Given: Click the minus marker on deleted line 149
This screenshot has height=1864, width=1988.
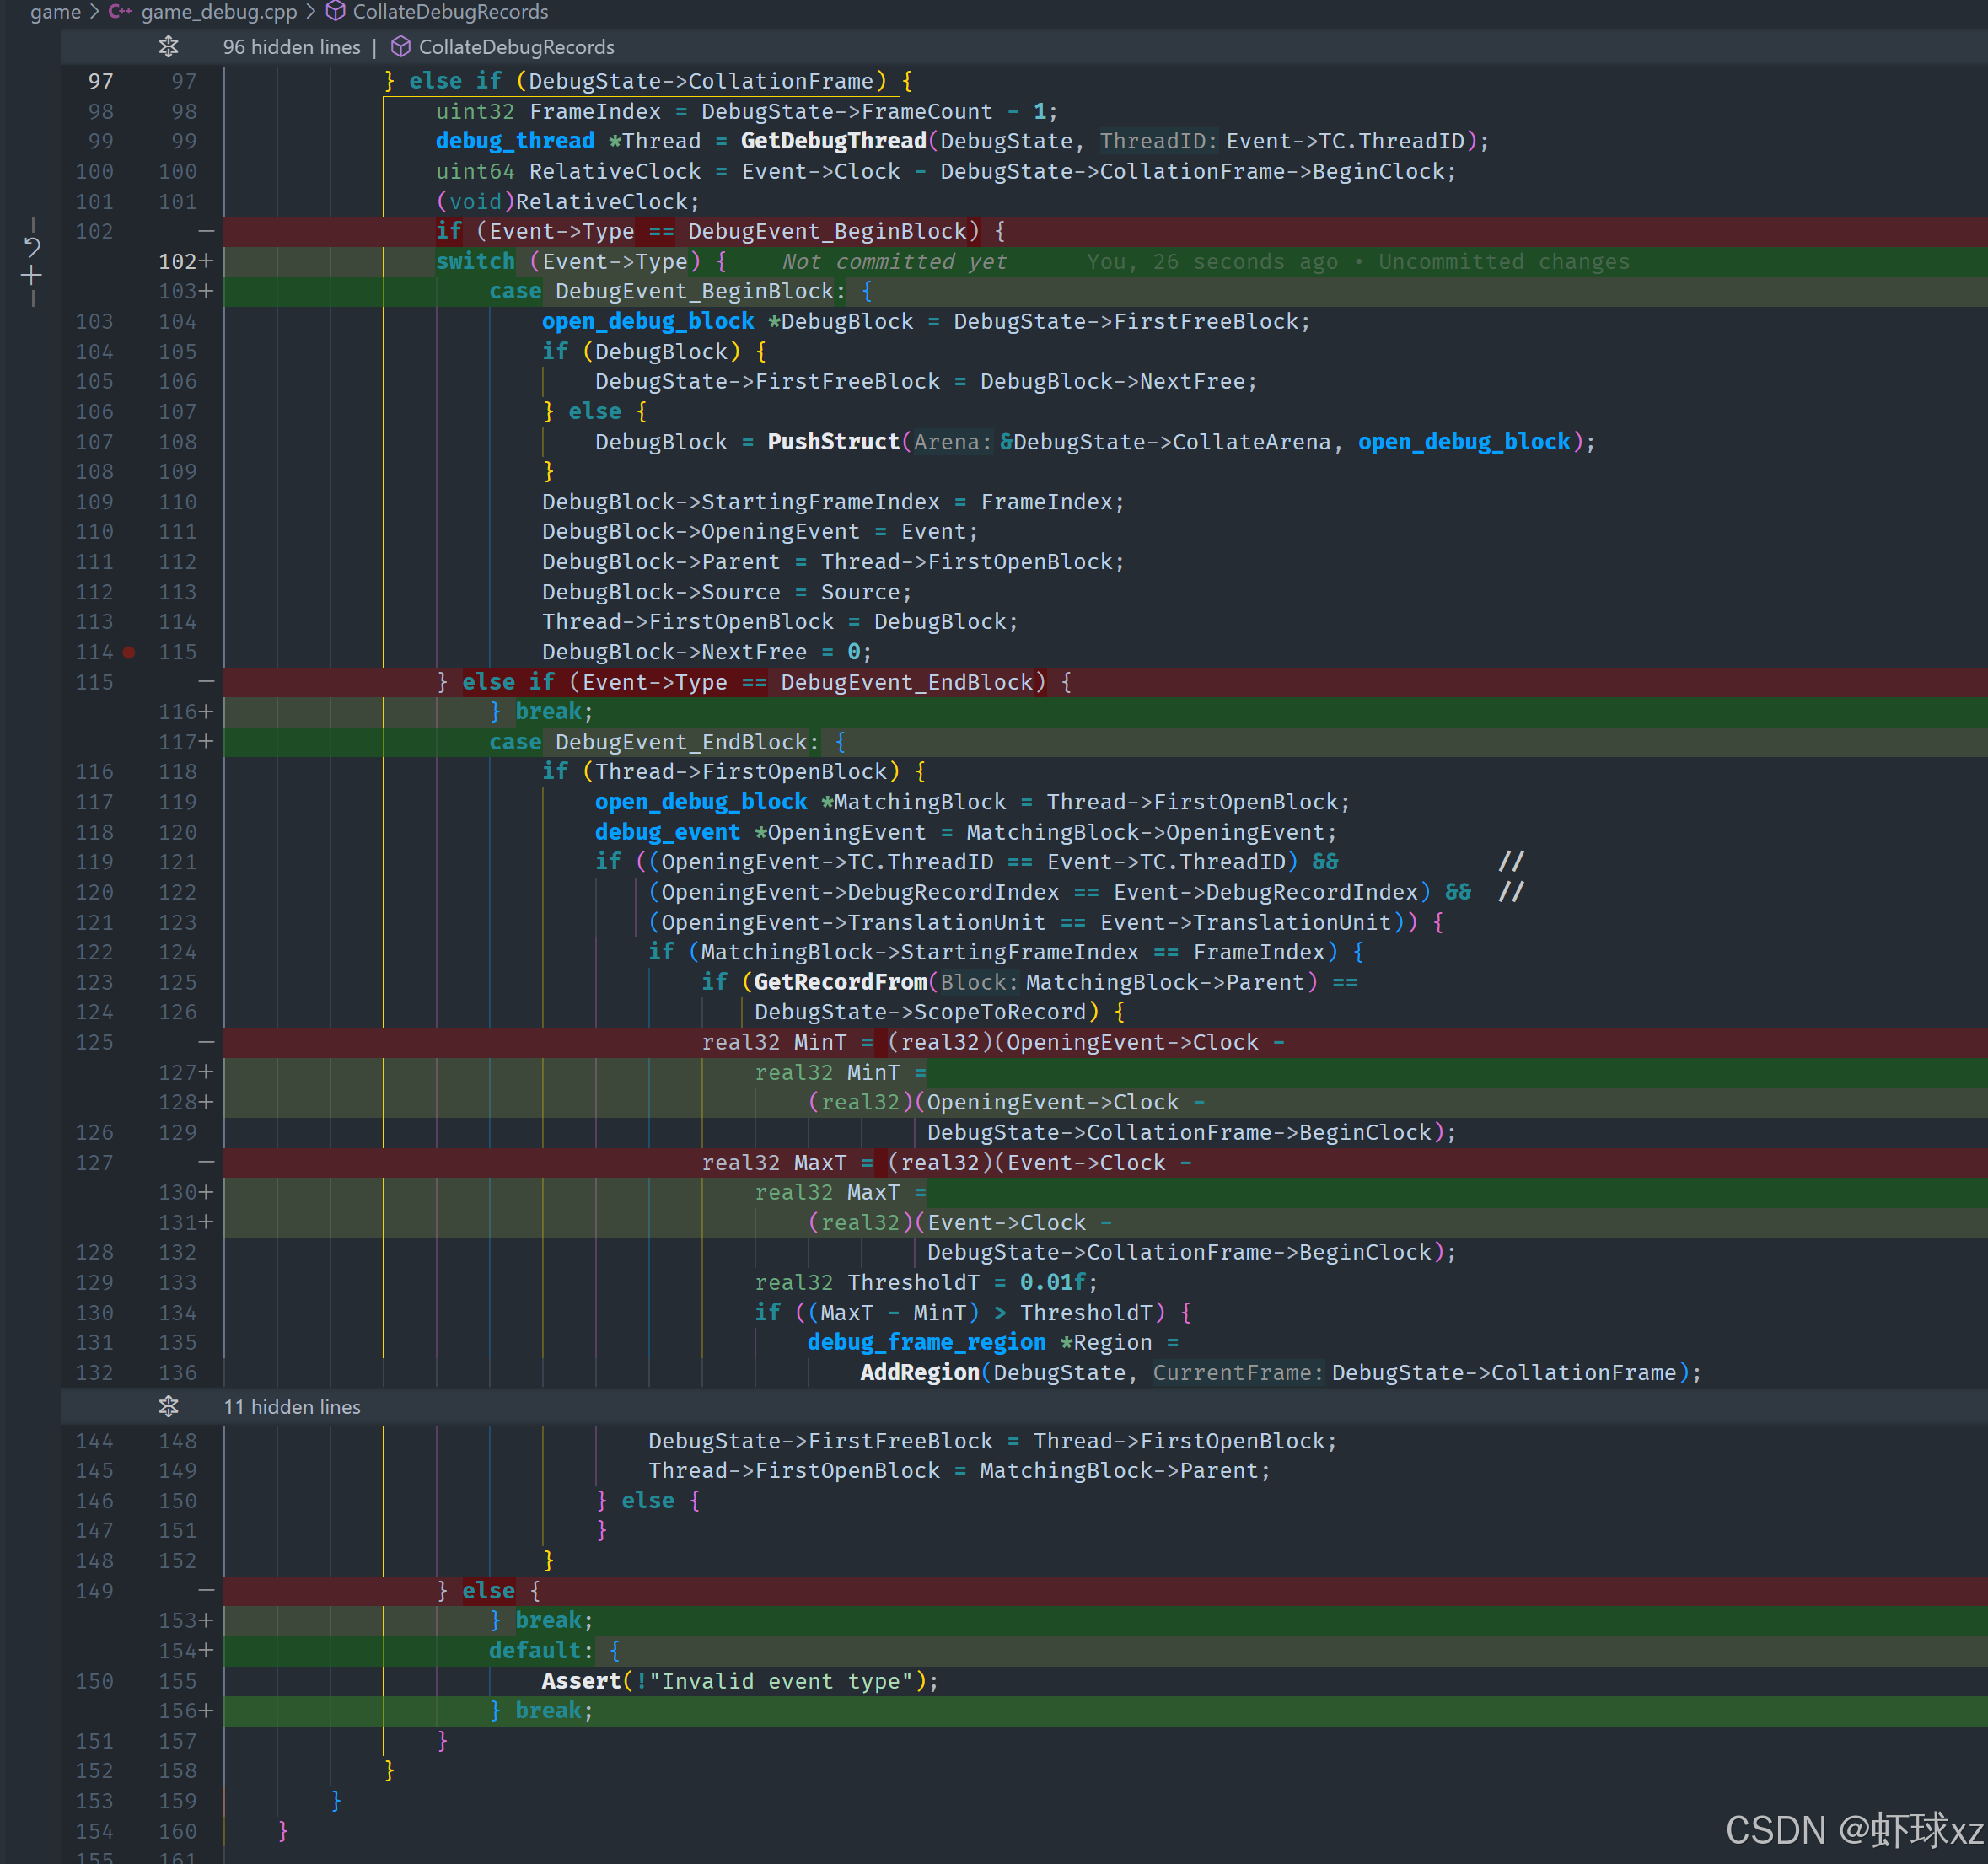Looking at the screenshot, I should click(206, 1590).
